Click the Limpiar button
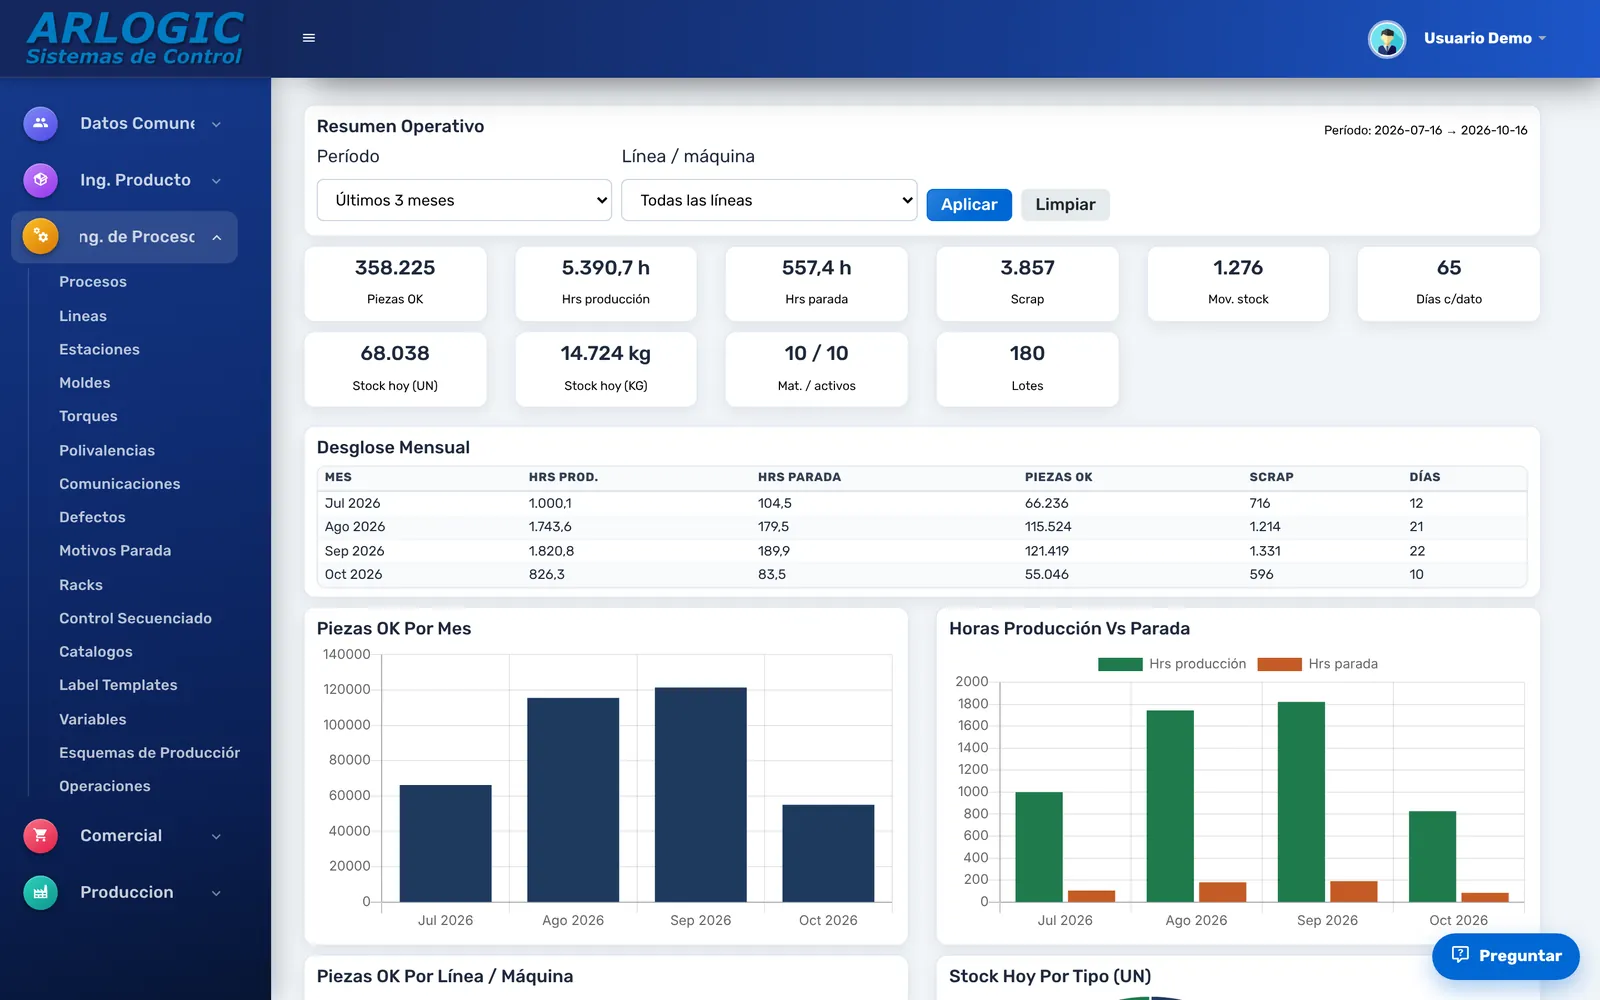The width and height of the screenshot is (1600, 1000). tap(1065, 204)
